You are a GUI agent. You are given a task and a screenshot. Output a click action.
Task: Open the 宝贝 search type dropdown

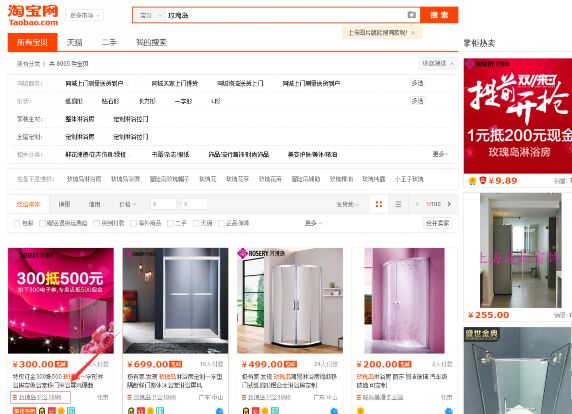pyautogui.click(x=150, y=15)
